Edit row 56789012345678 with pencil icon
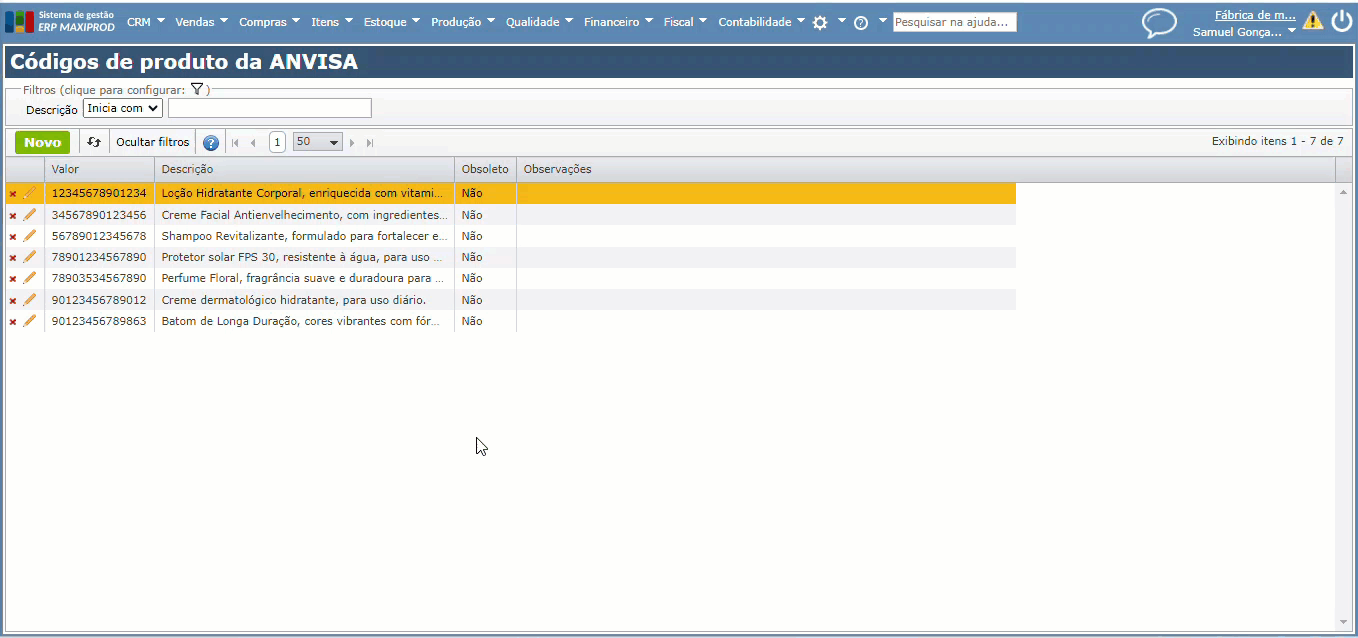This screenshot has height=638, width=1358. coord(29,235)
